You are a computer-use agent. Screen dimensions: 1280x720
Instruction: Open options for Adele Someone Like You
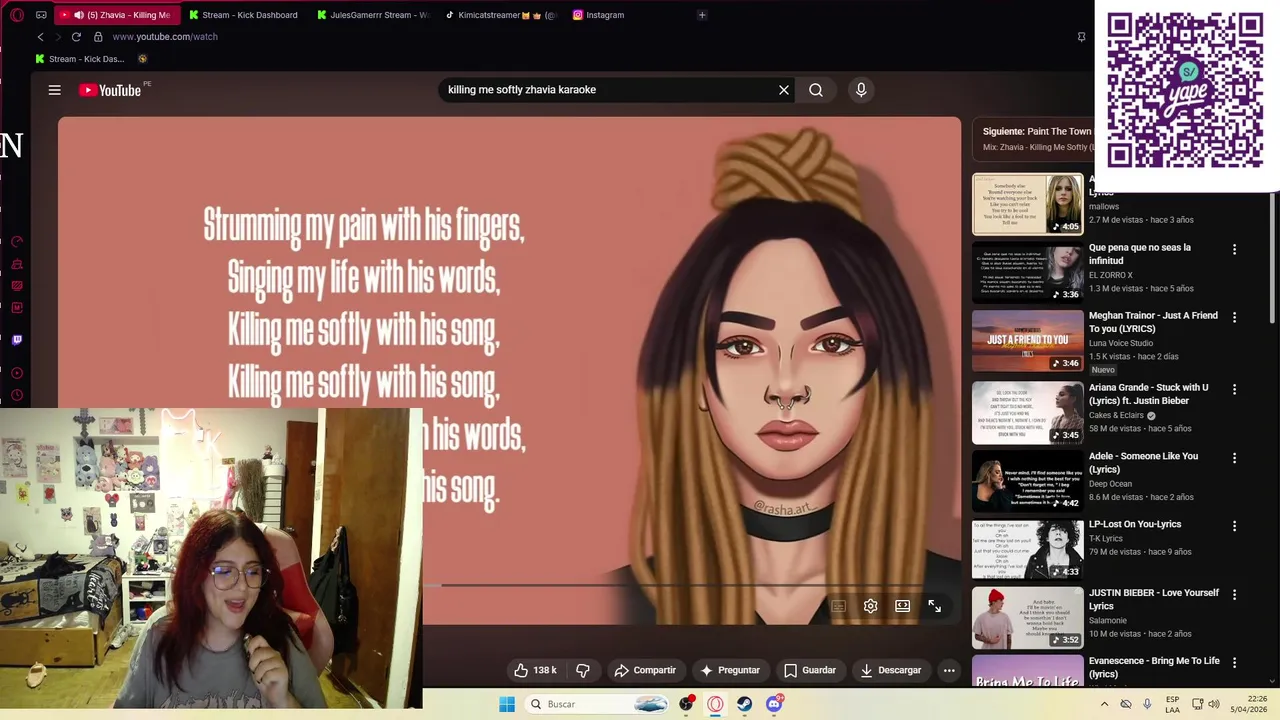pyautogui.click(x=1234, y=457)
